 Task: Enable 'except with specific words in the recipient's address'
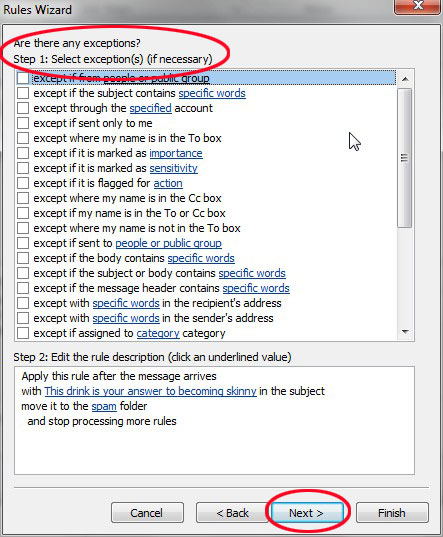(23, 303)
